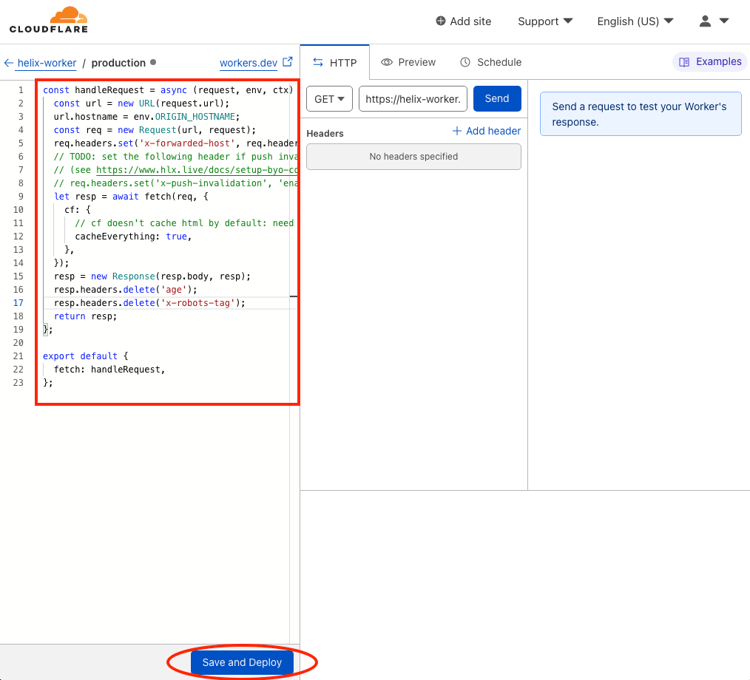Image resolution: width=750 pixels, height=680 pixels.
Task: Send the HTTP request
Action: tap(497, 99)
